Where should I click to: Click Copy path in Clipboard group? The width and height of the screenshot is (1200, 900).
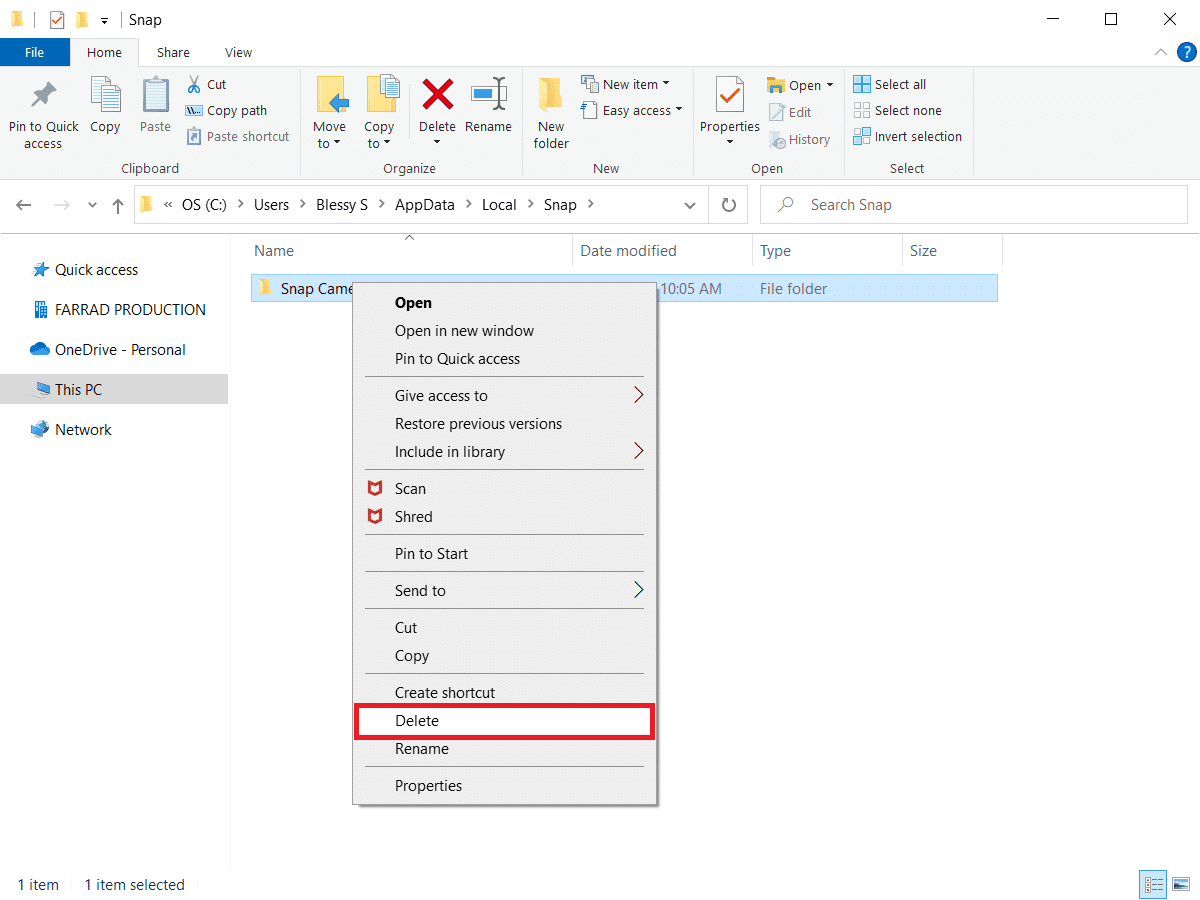point(227,111)
